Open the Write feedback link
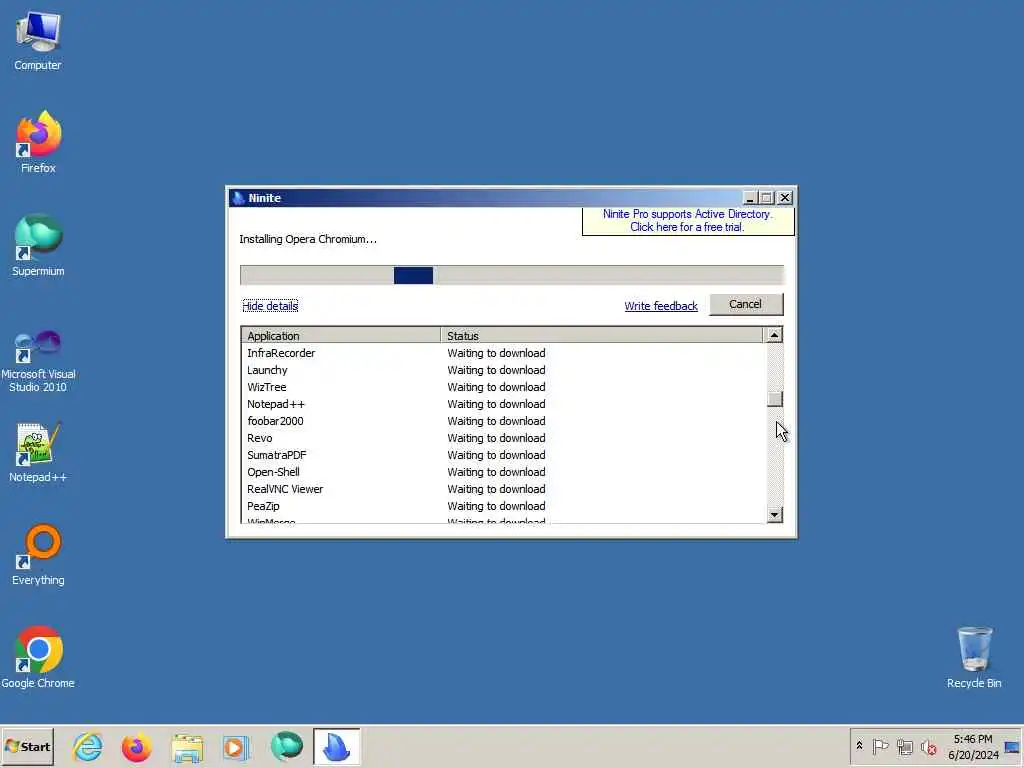The width and height of the screenshot is (1024, 768). (660, 306)
